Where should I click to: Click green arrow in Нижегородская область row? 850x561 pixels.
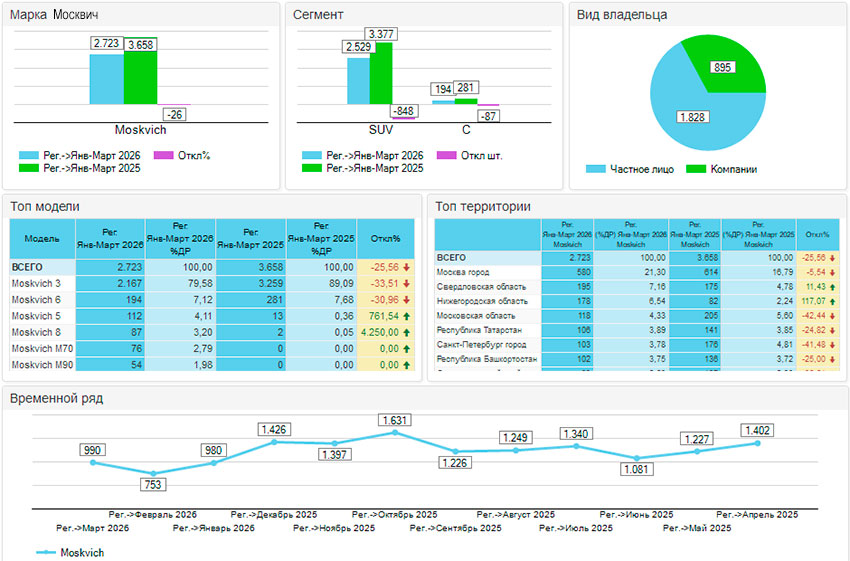coord(833,300)
